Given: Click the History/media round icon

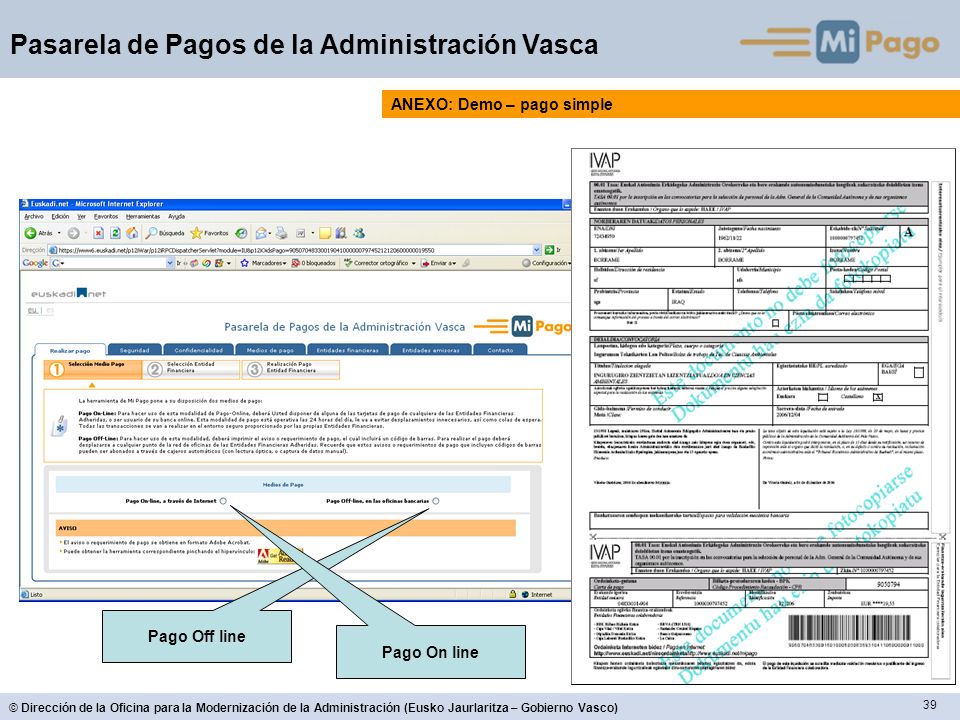Looking at the screenshot, I should (241, 233).
